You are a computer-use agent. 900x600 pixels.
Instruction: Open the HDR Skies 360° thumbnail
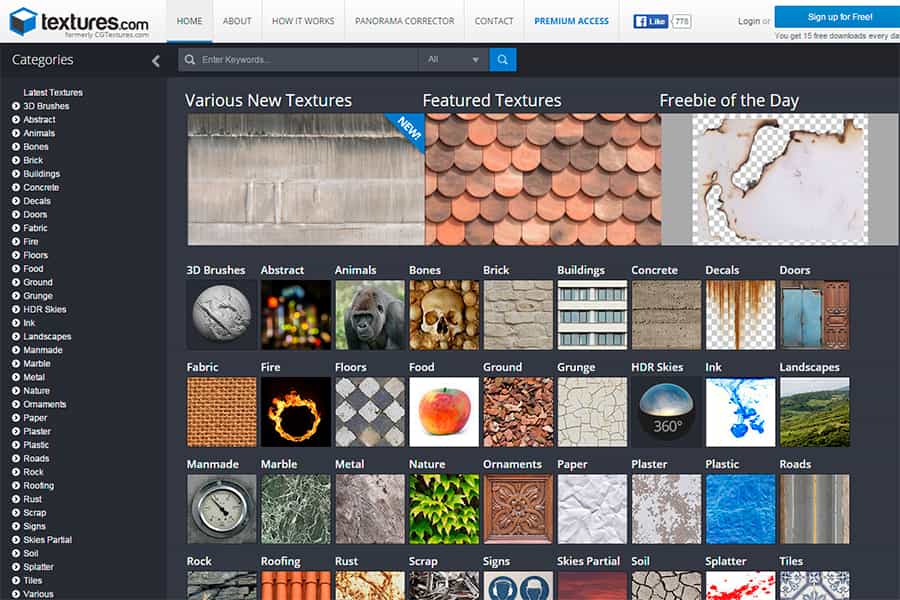(x=666, y=412)
